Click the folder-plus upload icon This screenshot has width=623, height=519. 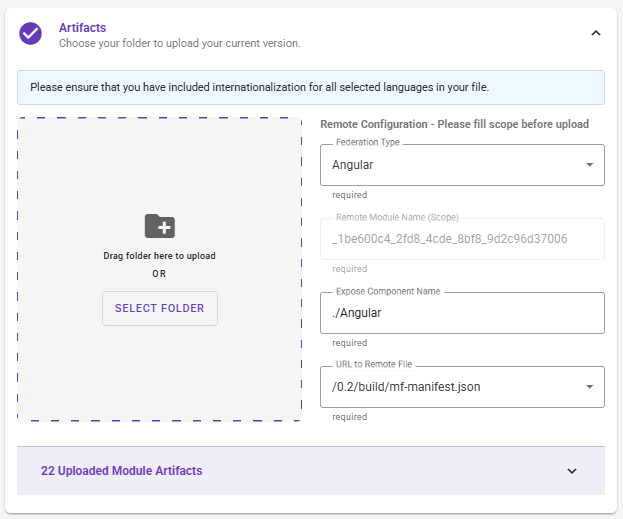[x=160, y=226]
